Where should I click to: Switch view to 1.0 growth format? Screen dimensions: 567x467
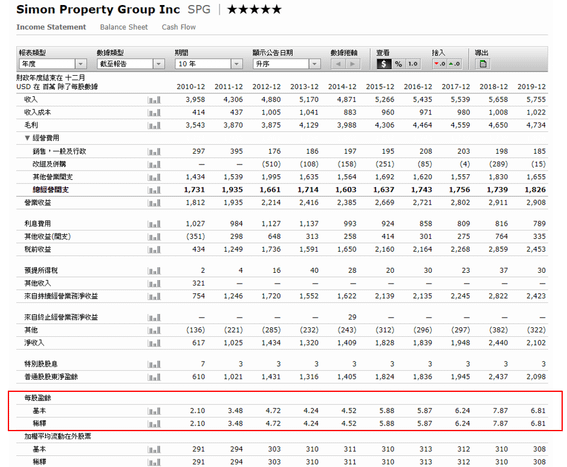(x=413, y=64)
